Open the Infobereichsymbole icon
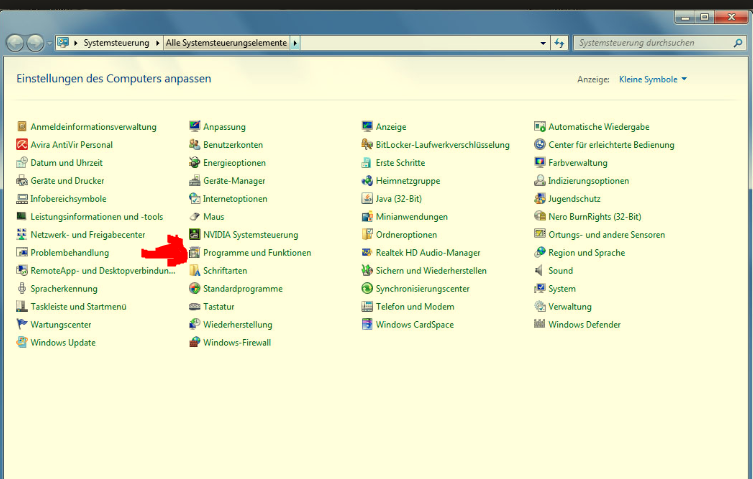 (x=22, y=198)
